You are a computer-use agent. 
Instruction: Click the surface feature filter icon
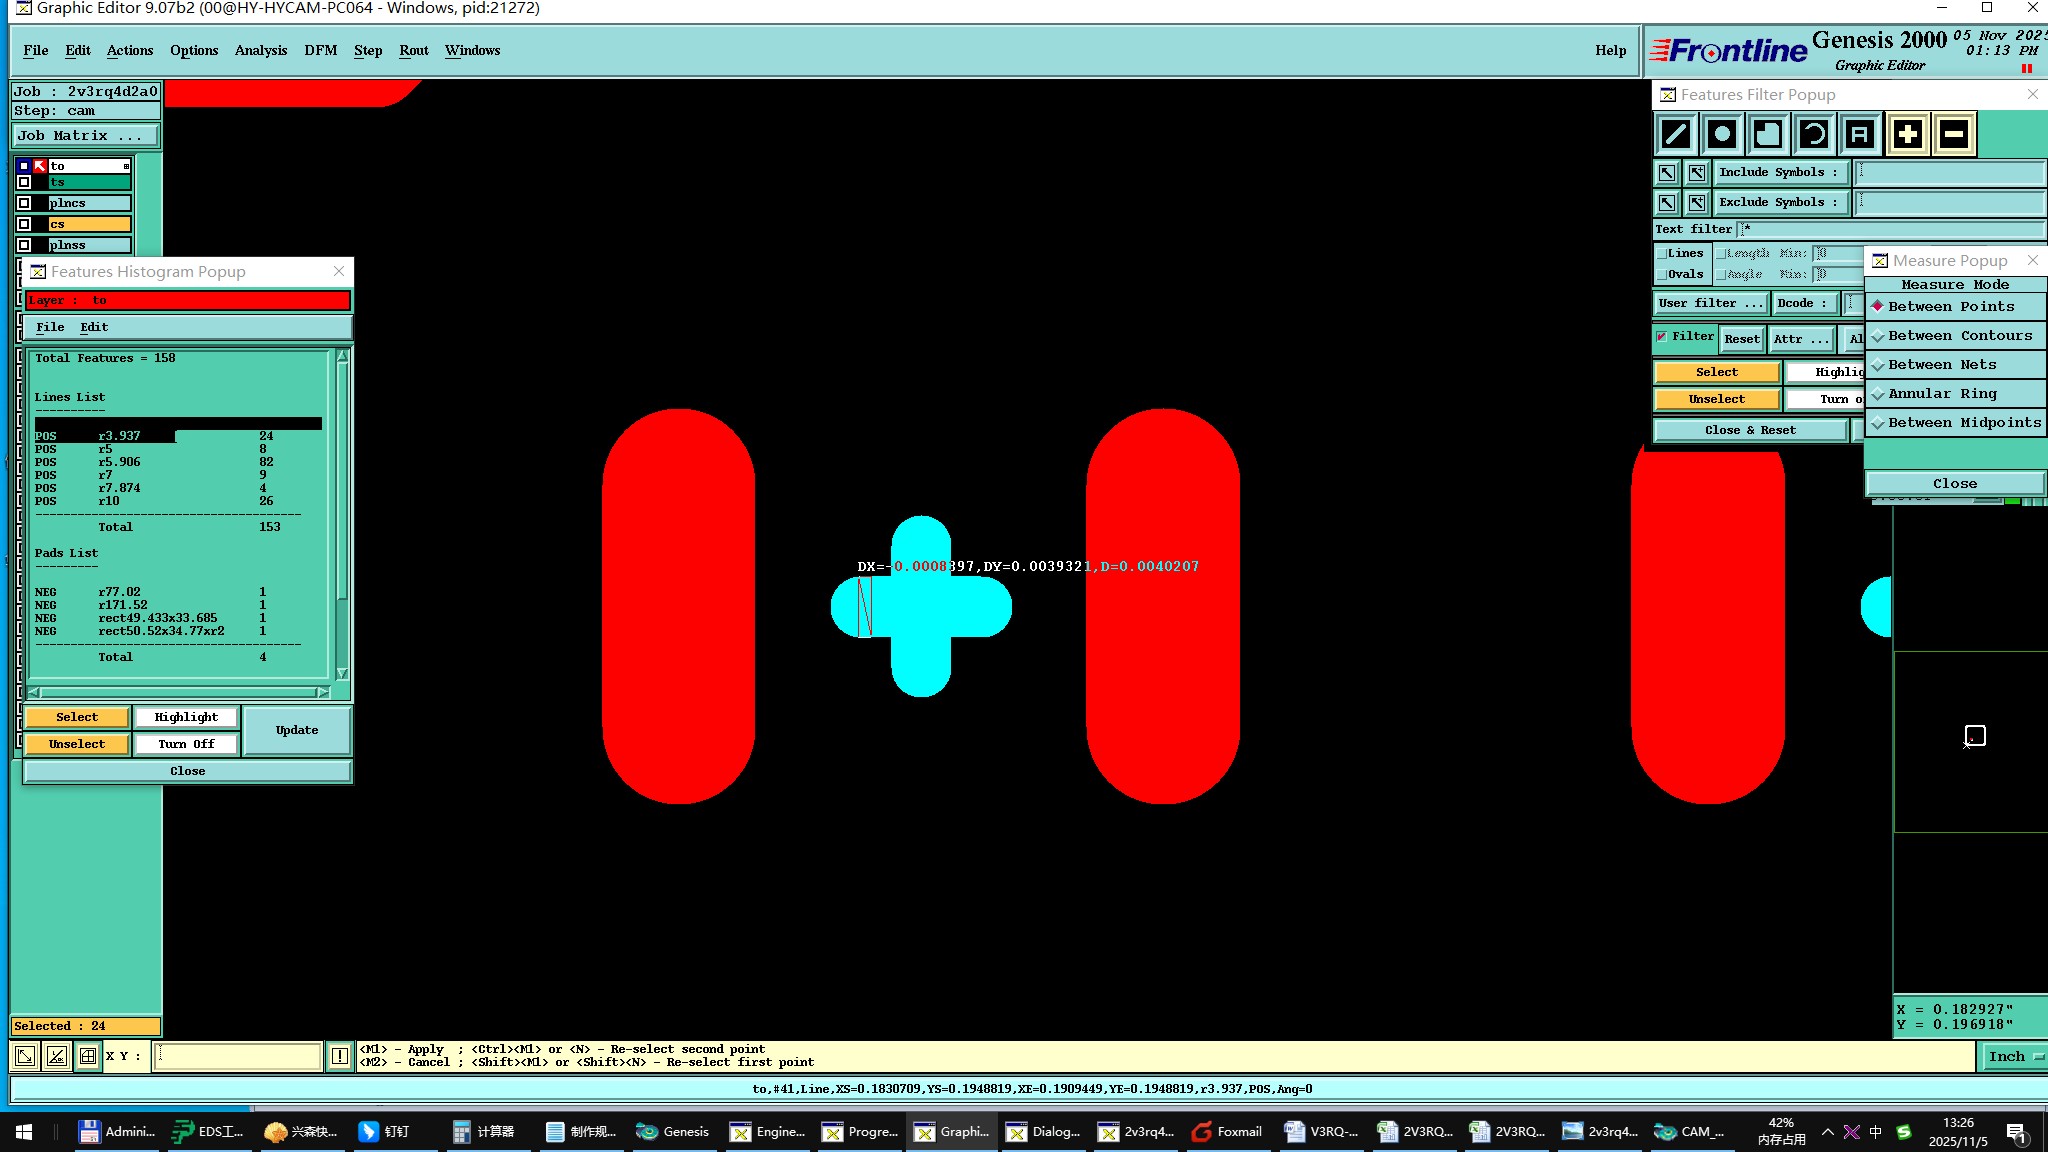click(x=1768, y=134)
